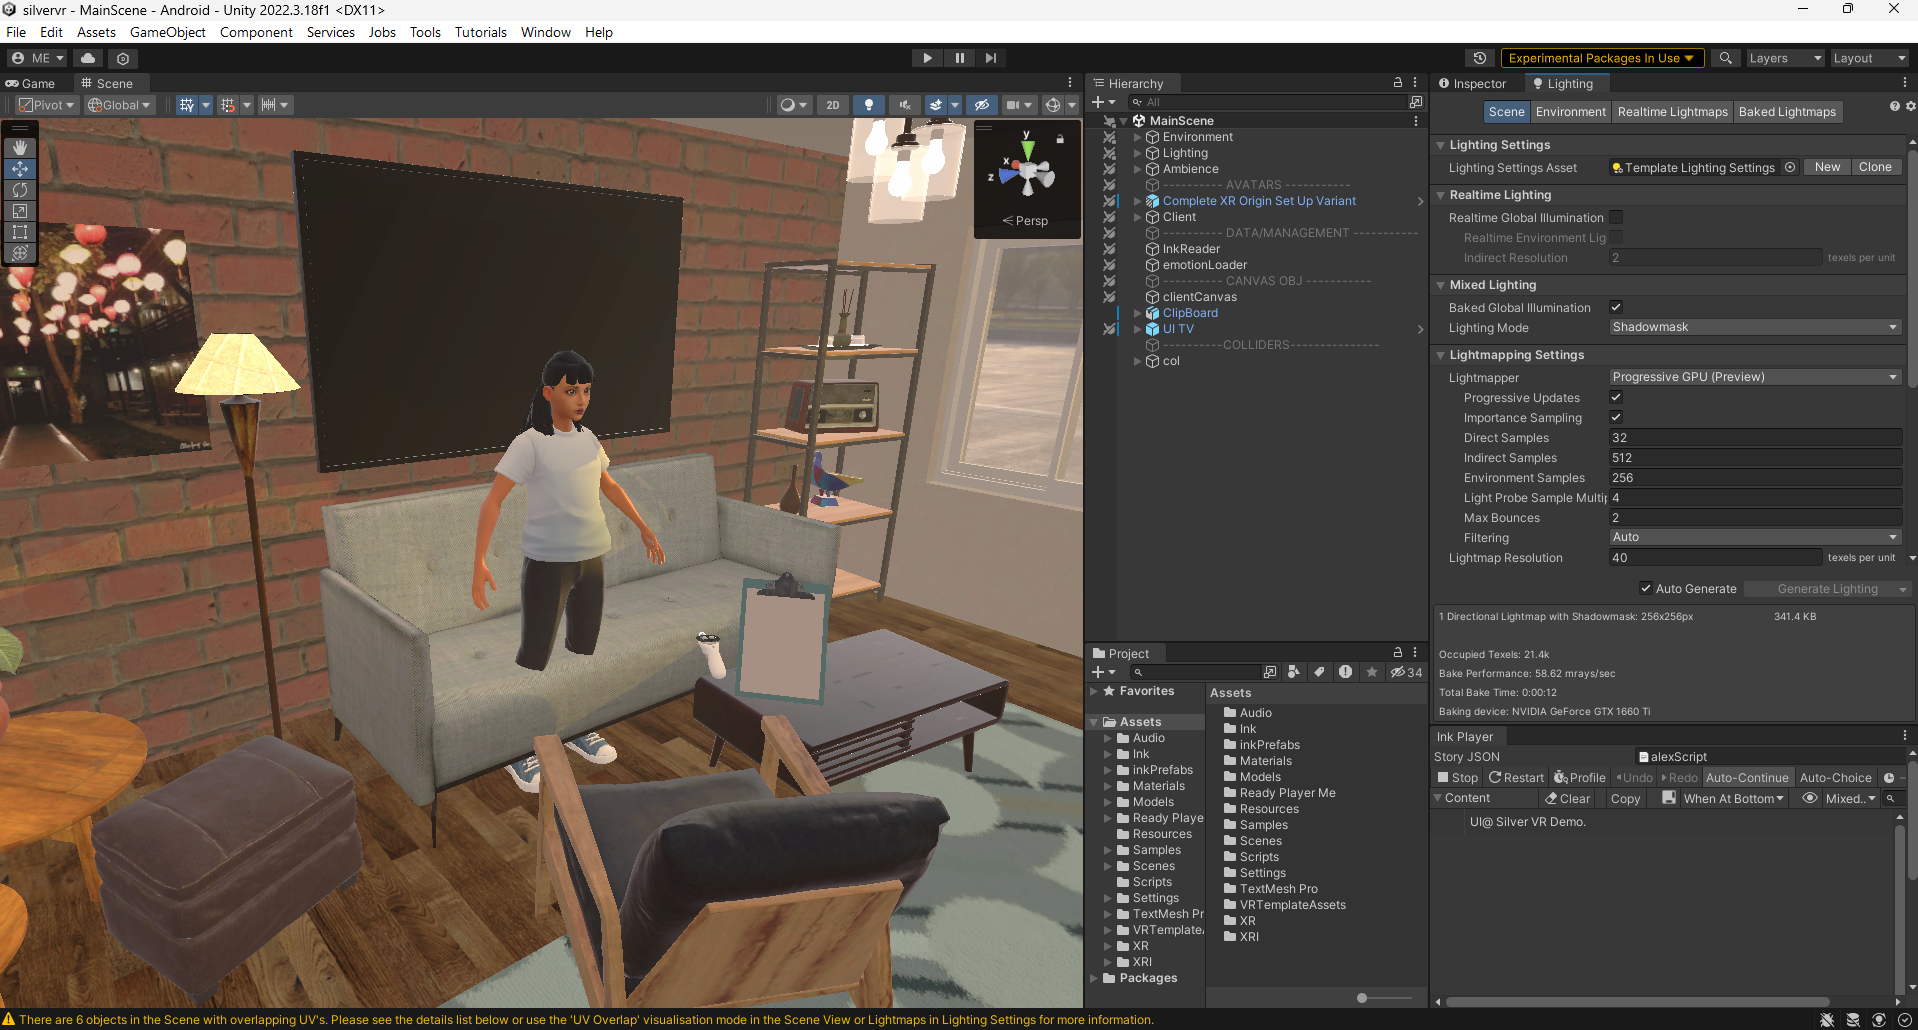Image resolution: width=1918 pixels, height=1030 pixels.
Task: Open the GameObject menu
Action: pyautogui.click(x=167, y=32)
